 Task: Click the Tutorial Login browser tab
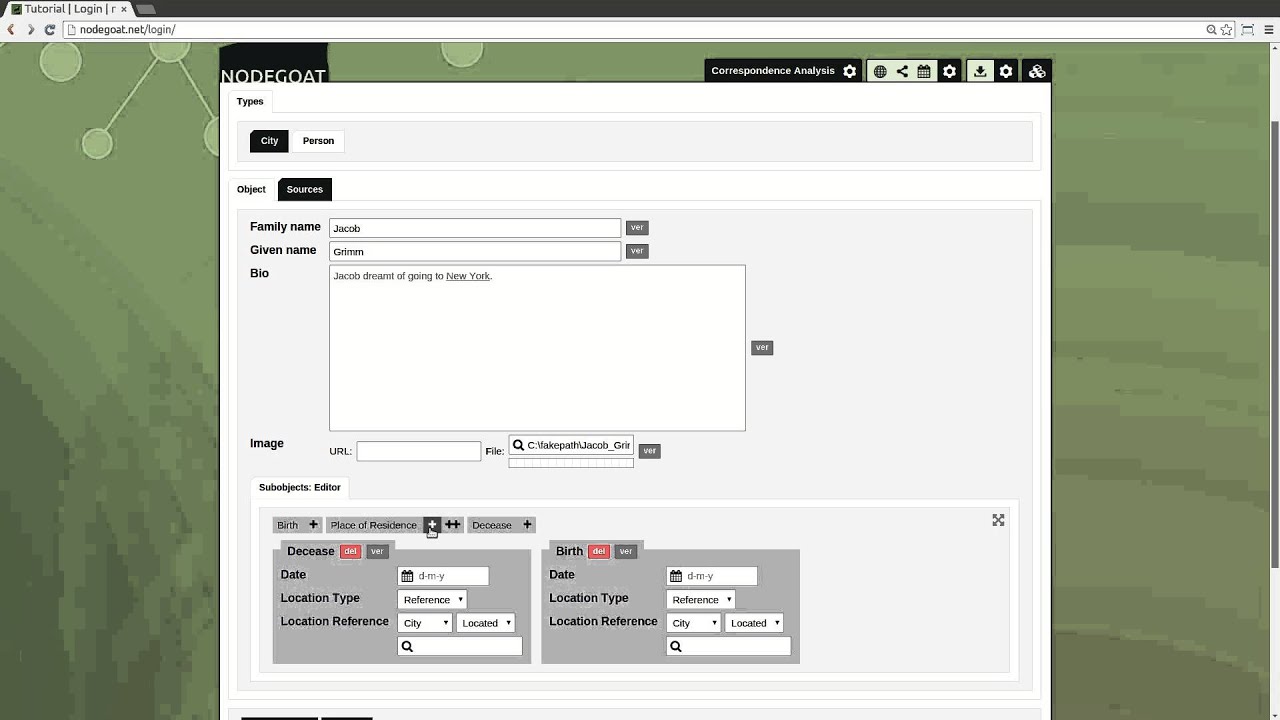[x=69, y=9]
